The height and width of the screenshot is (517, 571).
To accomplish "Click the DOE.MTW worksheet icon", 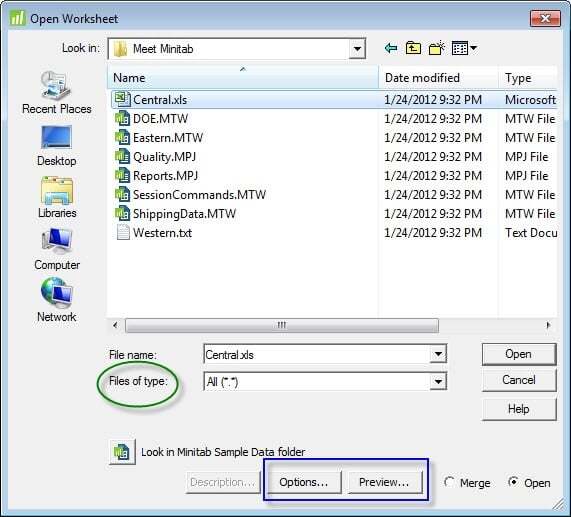I will pyautogui.click(x=122, y=118).
